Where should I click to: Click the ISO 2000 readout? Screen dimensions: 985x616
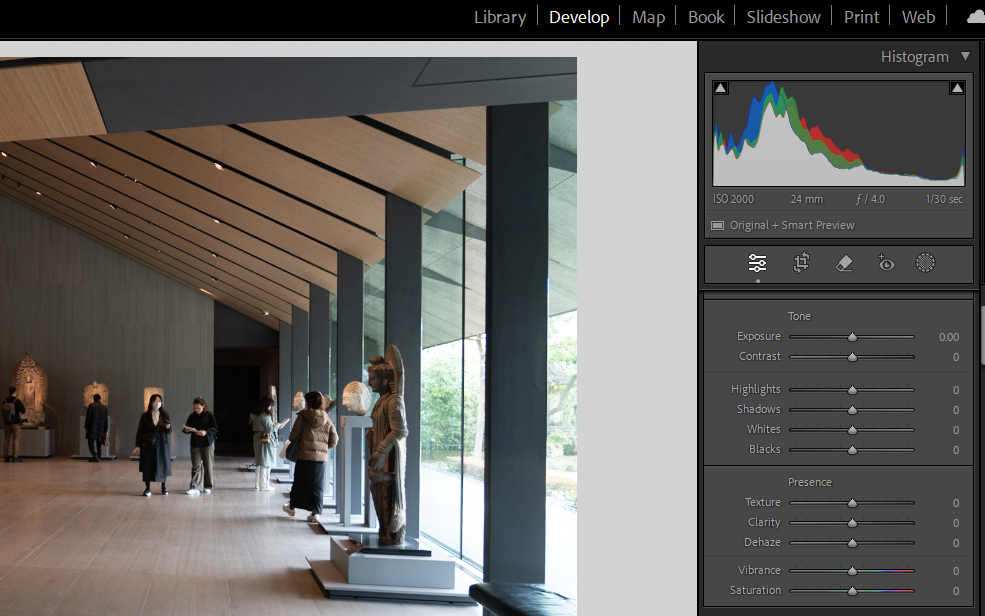pyautogui.click(x=733, y=199)
